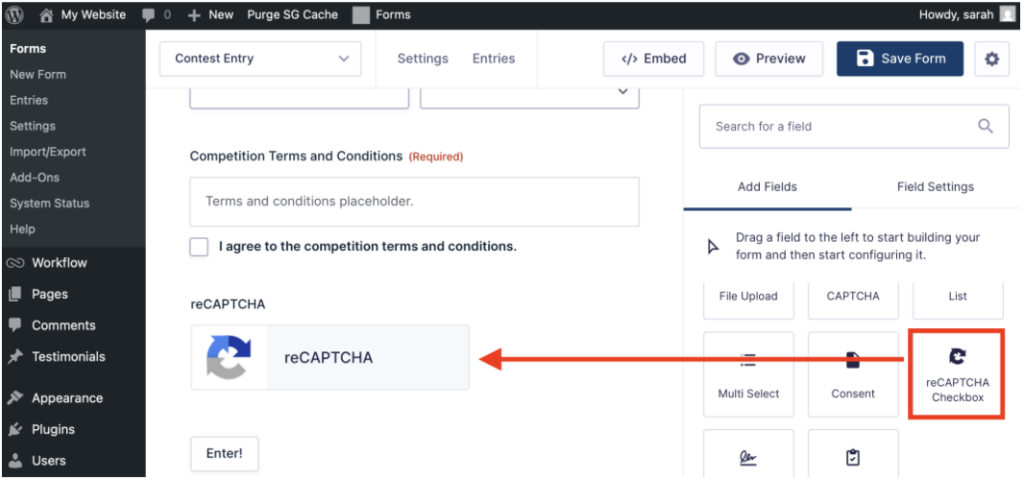The image size is (1024, 480).
Task: Click the Enter! submit button
Action: click(225, 454)
